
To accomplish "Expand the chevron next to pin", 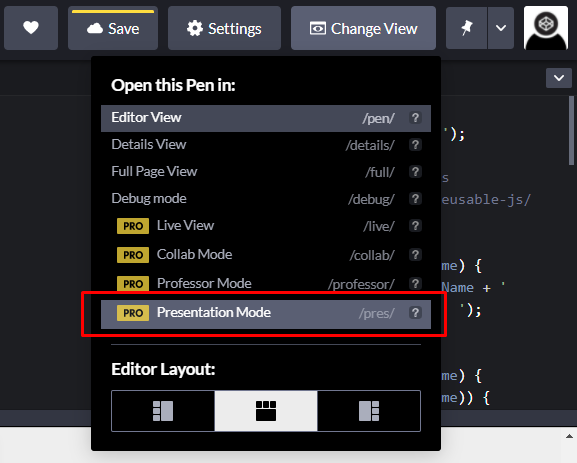I will (501, 28).
